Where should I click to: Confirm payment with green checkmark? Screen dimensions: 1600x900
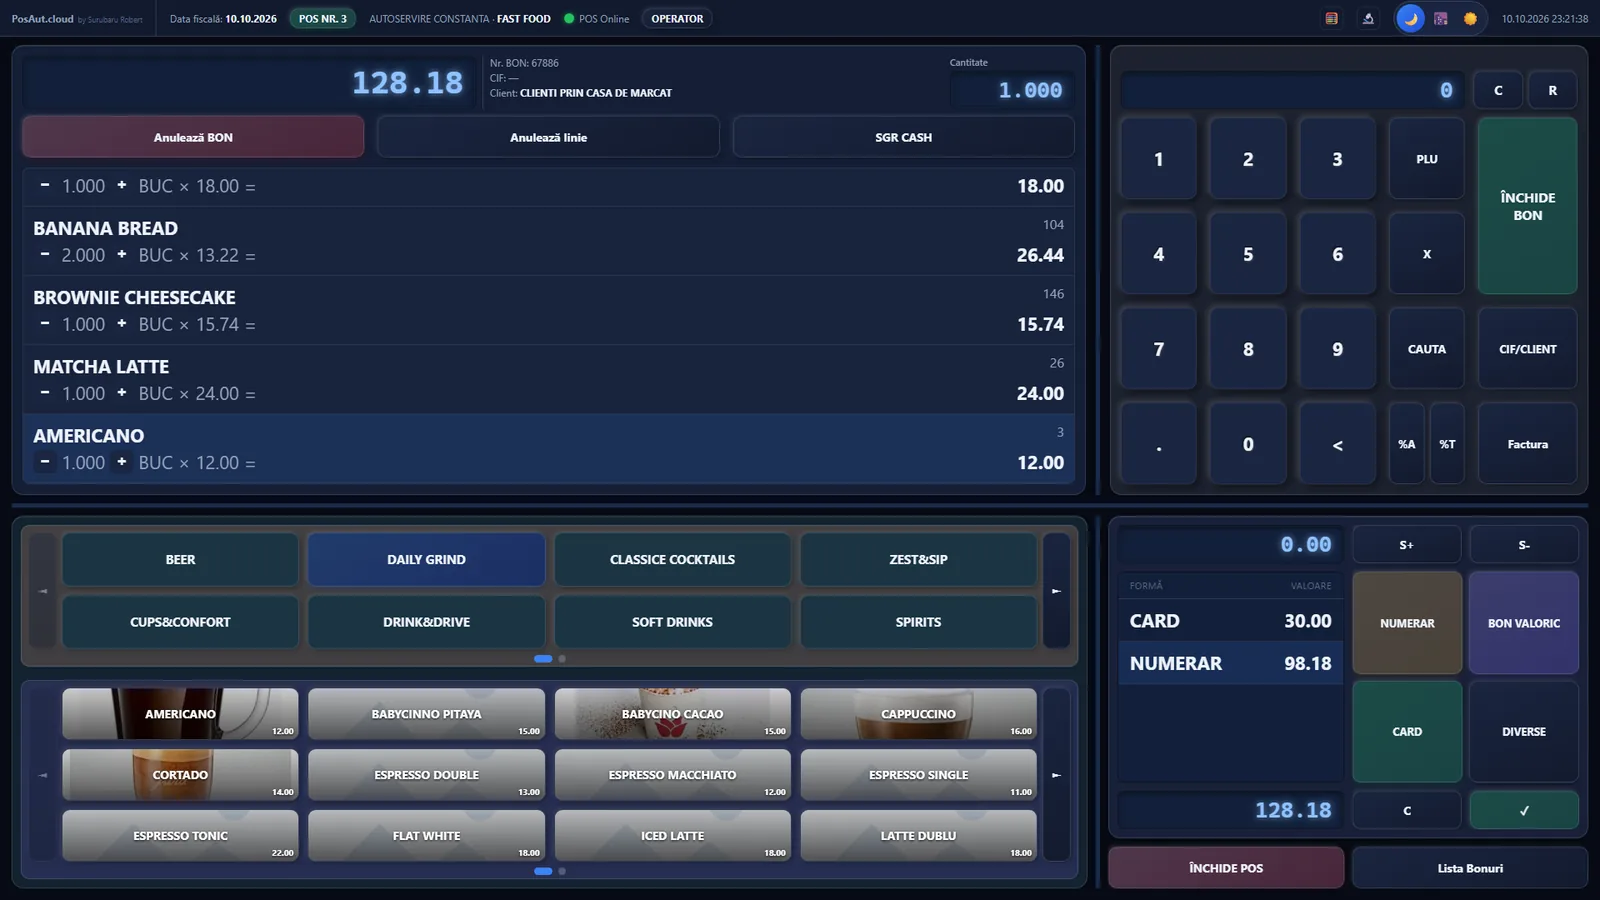(1524, 810)
